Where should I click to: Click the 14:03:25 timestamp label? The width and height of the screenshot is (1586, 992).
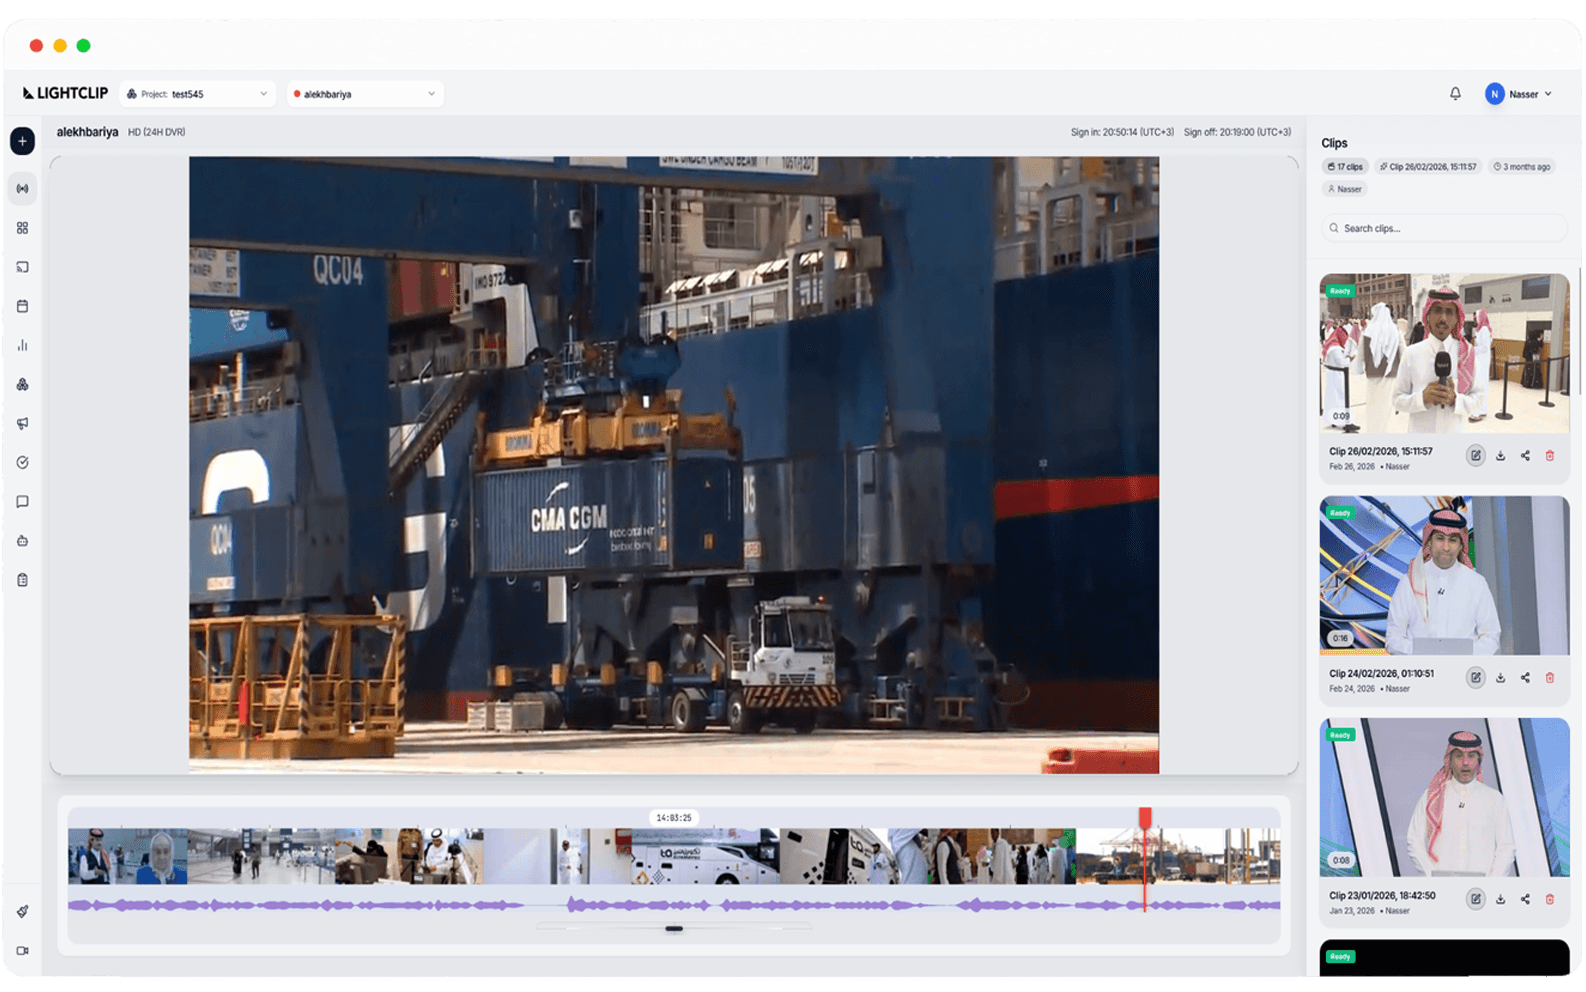pos(673,818)
